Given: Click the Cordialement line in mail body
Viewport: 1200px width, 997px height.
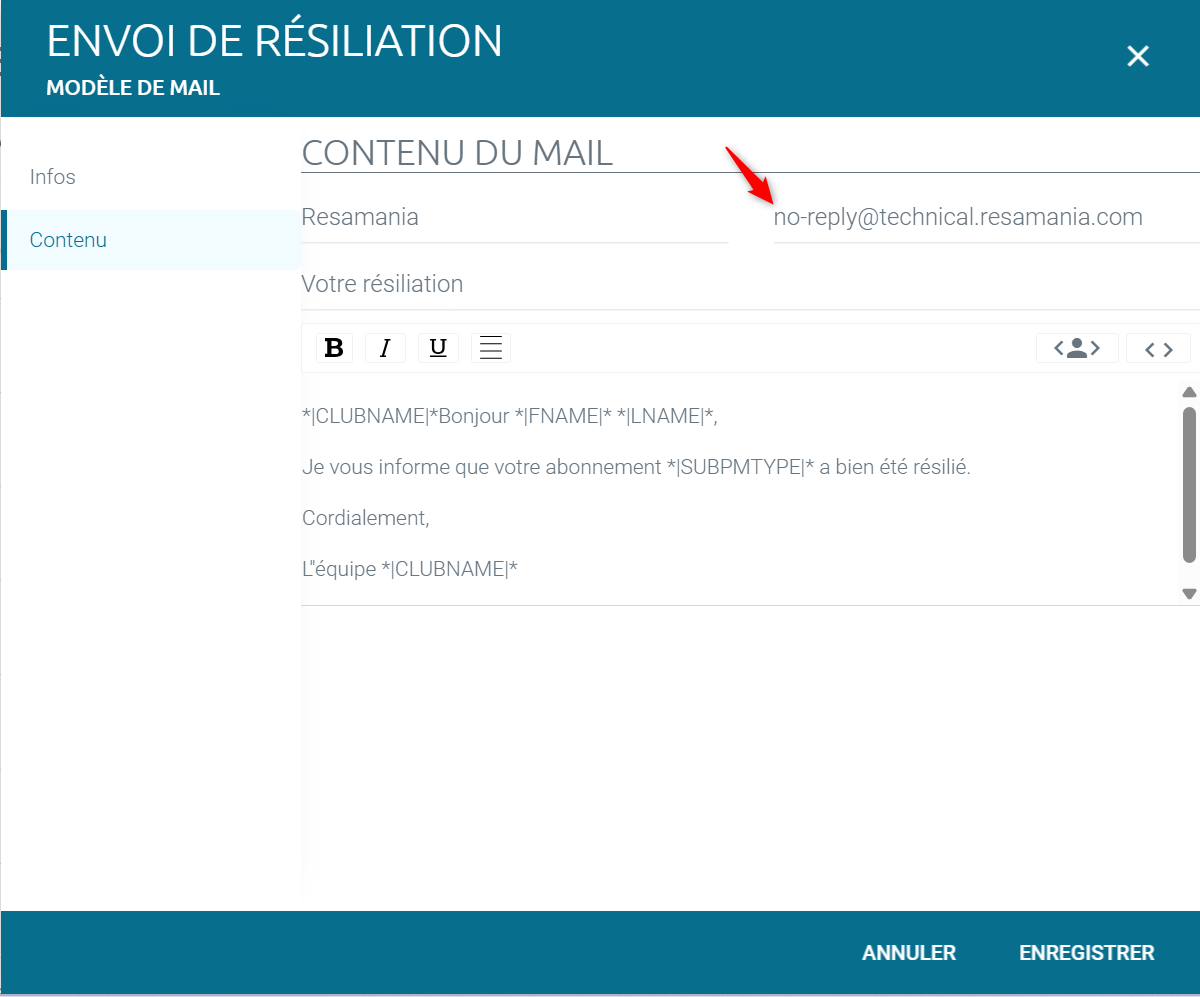Looking at the screenshot, I should pyautogui.click(x=366, y=518).
